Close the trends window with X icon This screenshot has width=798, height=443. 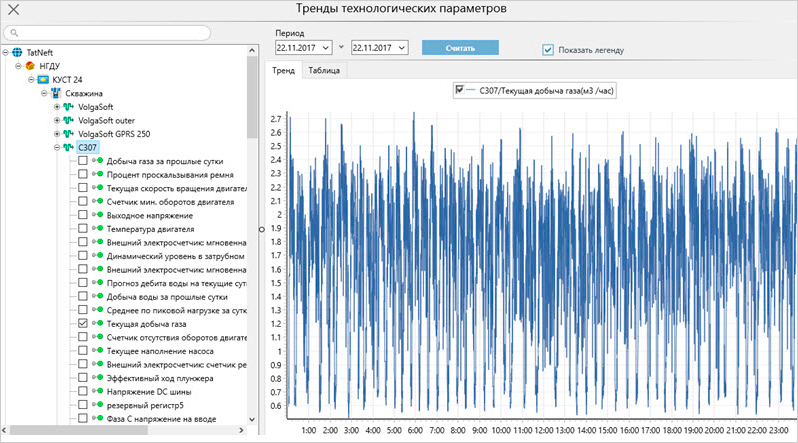14,10
